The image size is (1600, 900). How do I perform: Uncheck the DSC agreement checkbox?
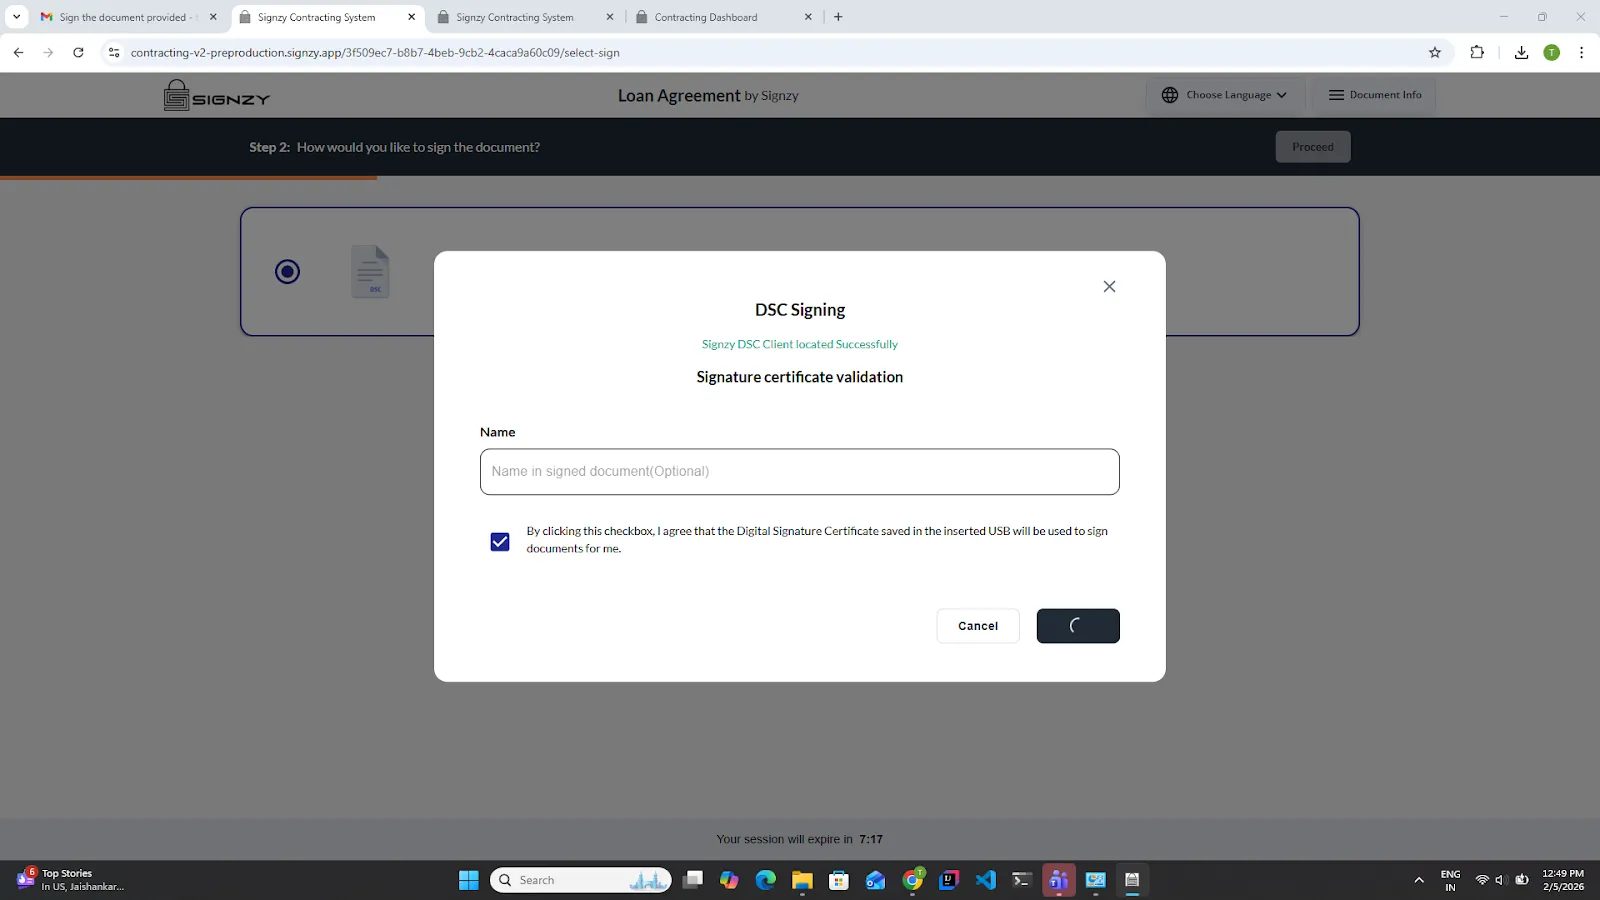tap(500, 541)
